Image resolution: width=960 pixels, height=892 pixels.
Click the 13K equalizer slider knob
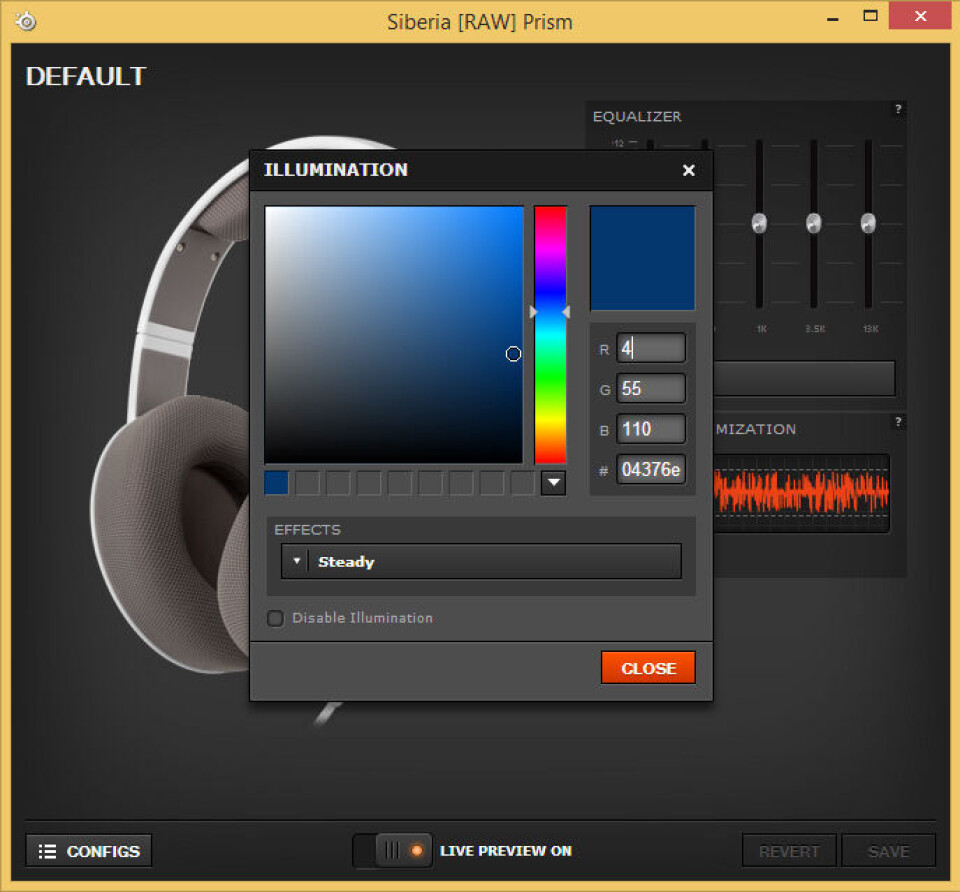click(868, 223)
